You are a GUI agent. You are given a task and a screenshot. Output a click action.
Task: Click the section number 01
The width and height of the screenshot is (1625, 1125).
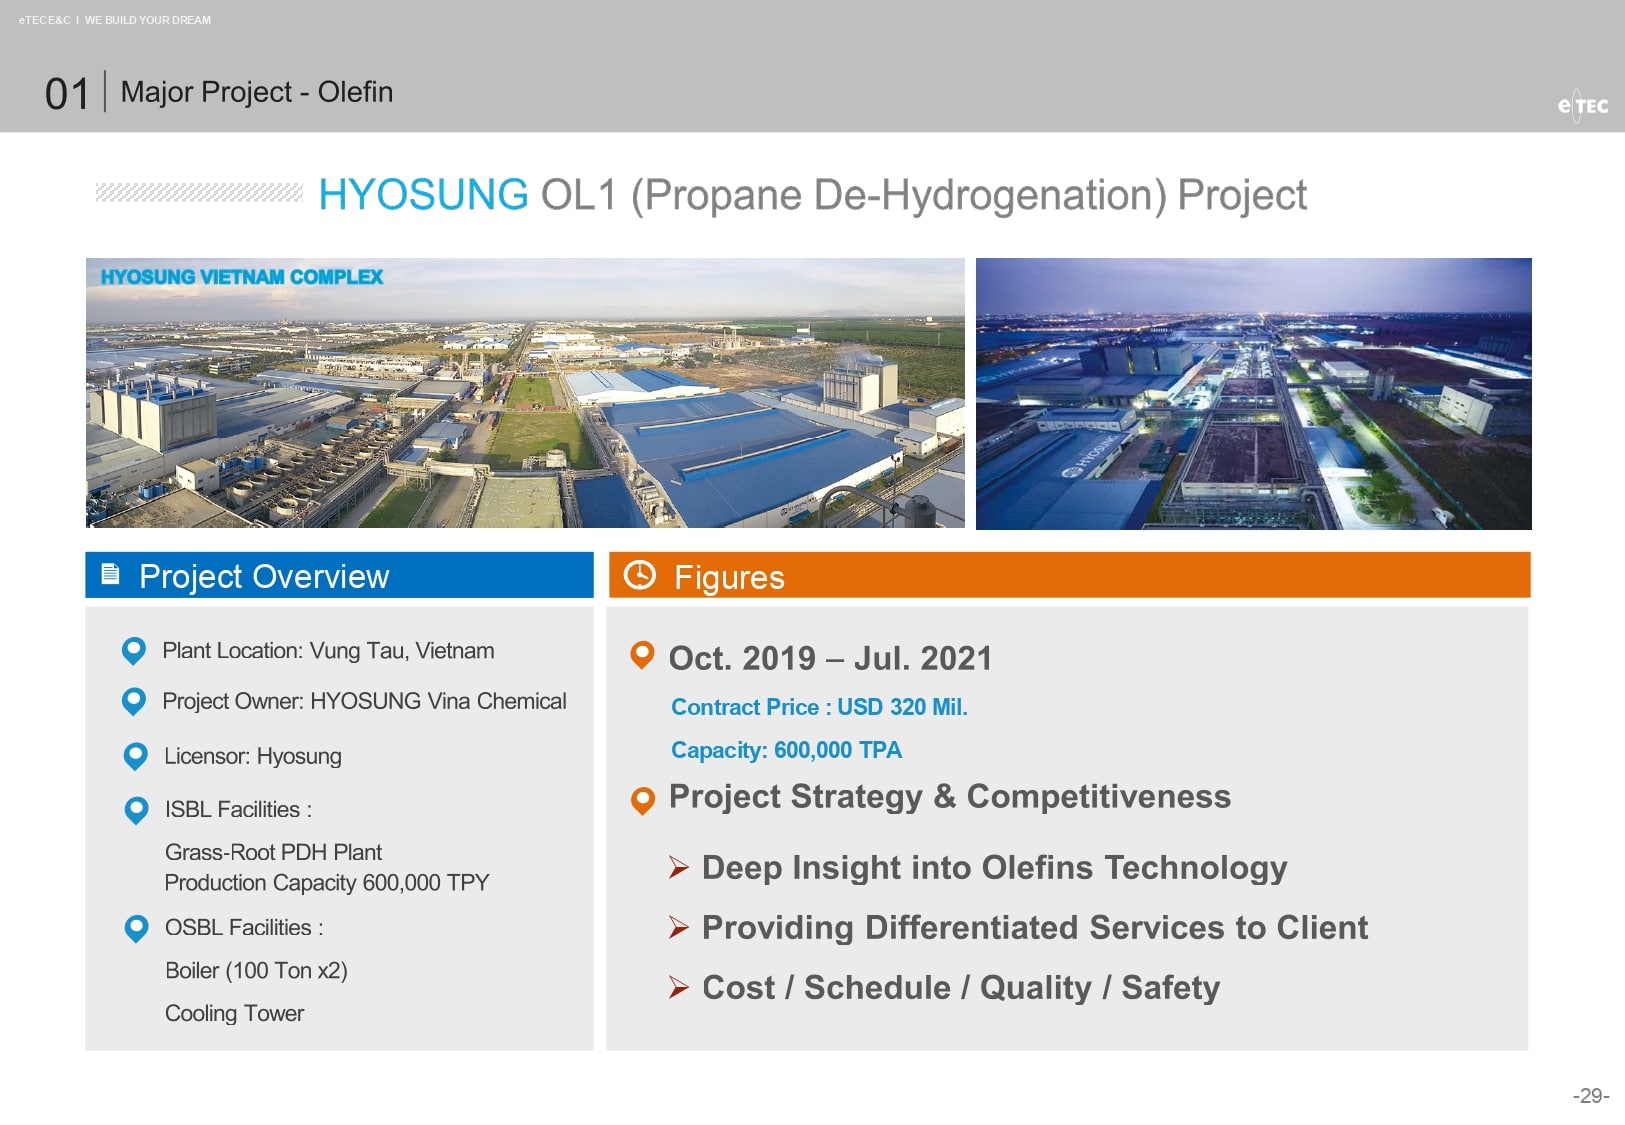click(67, 94)
